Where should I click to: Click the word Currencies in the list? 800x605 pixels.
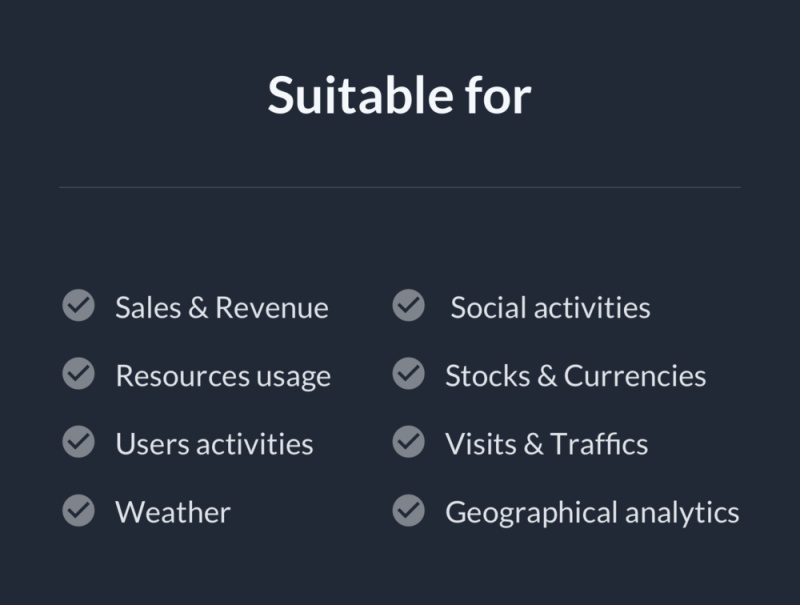(635, 376)
